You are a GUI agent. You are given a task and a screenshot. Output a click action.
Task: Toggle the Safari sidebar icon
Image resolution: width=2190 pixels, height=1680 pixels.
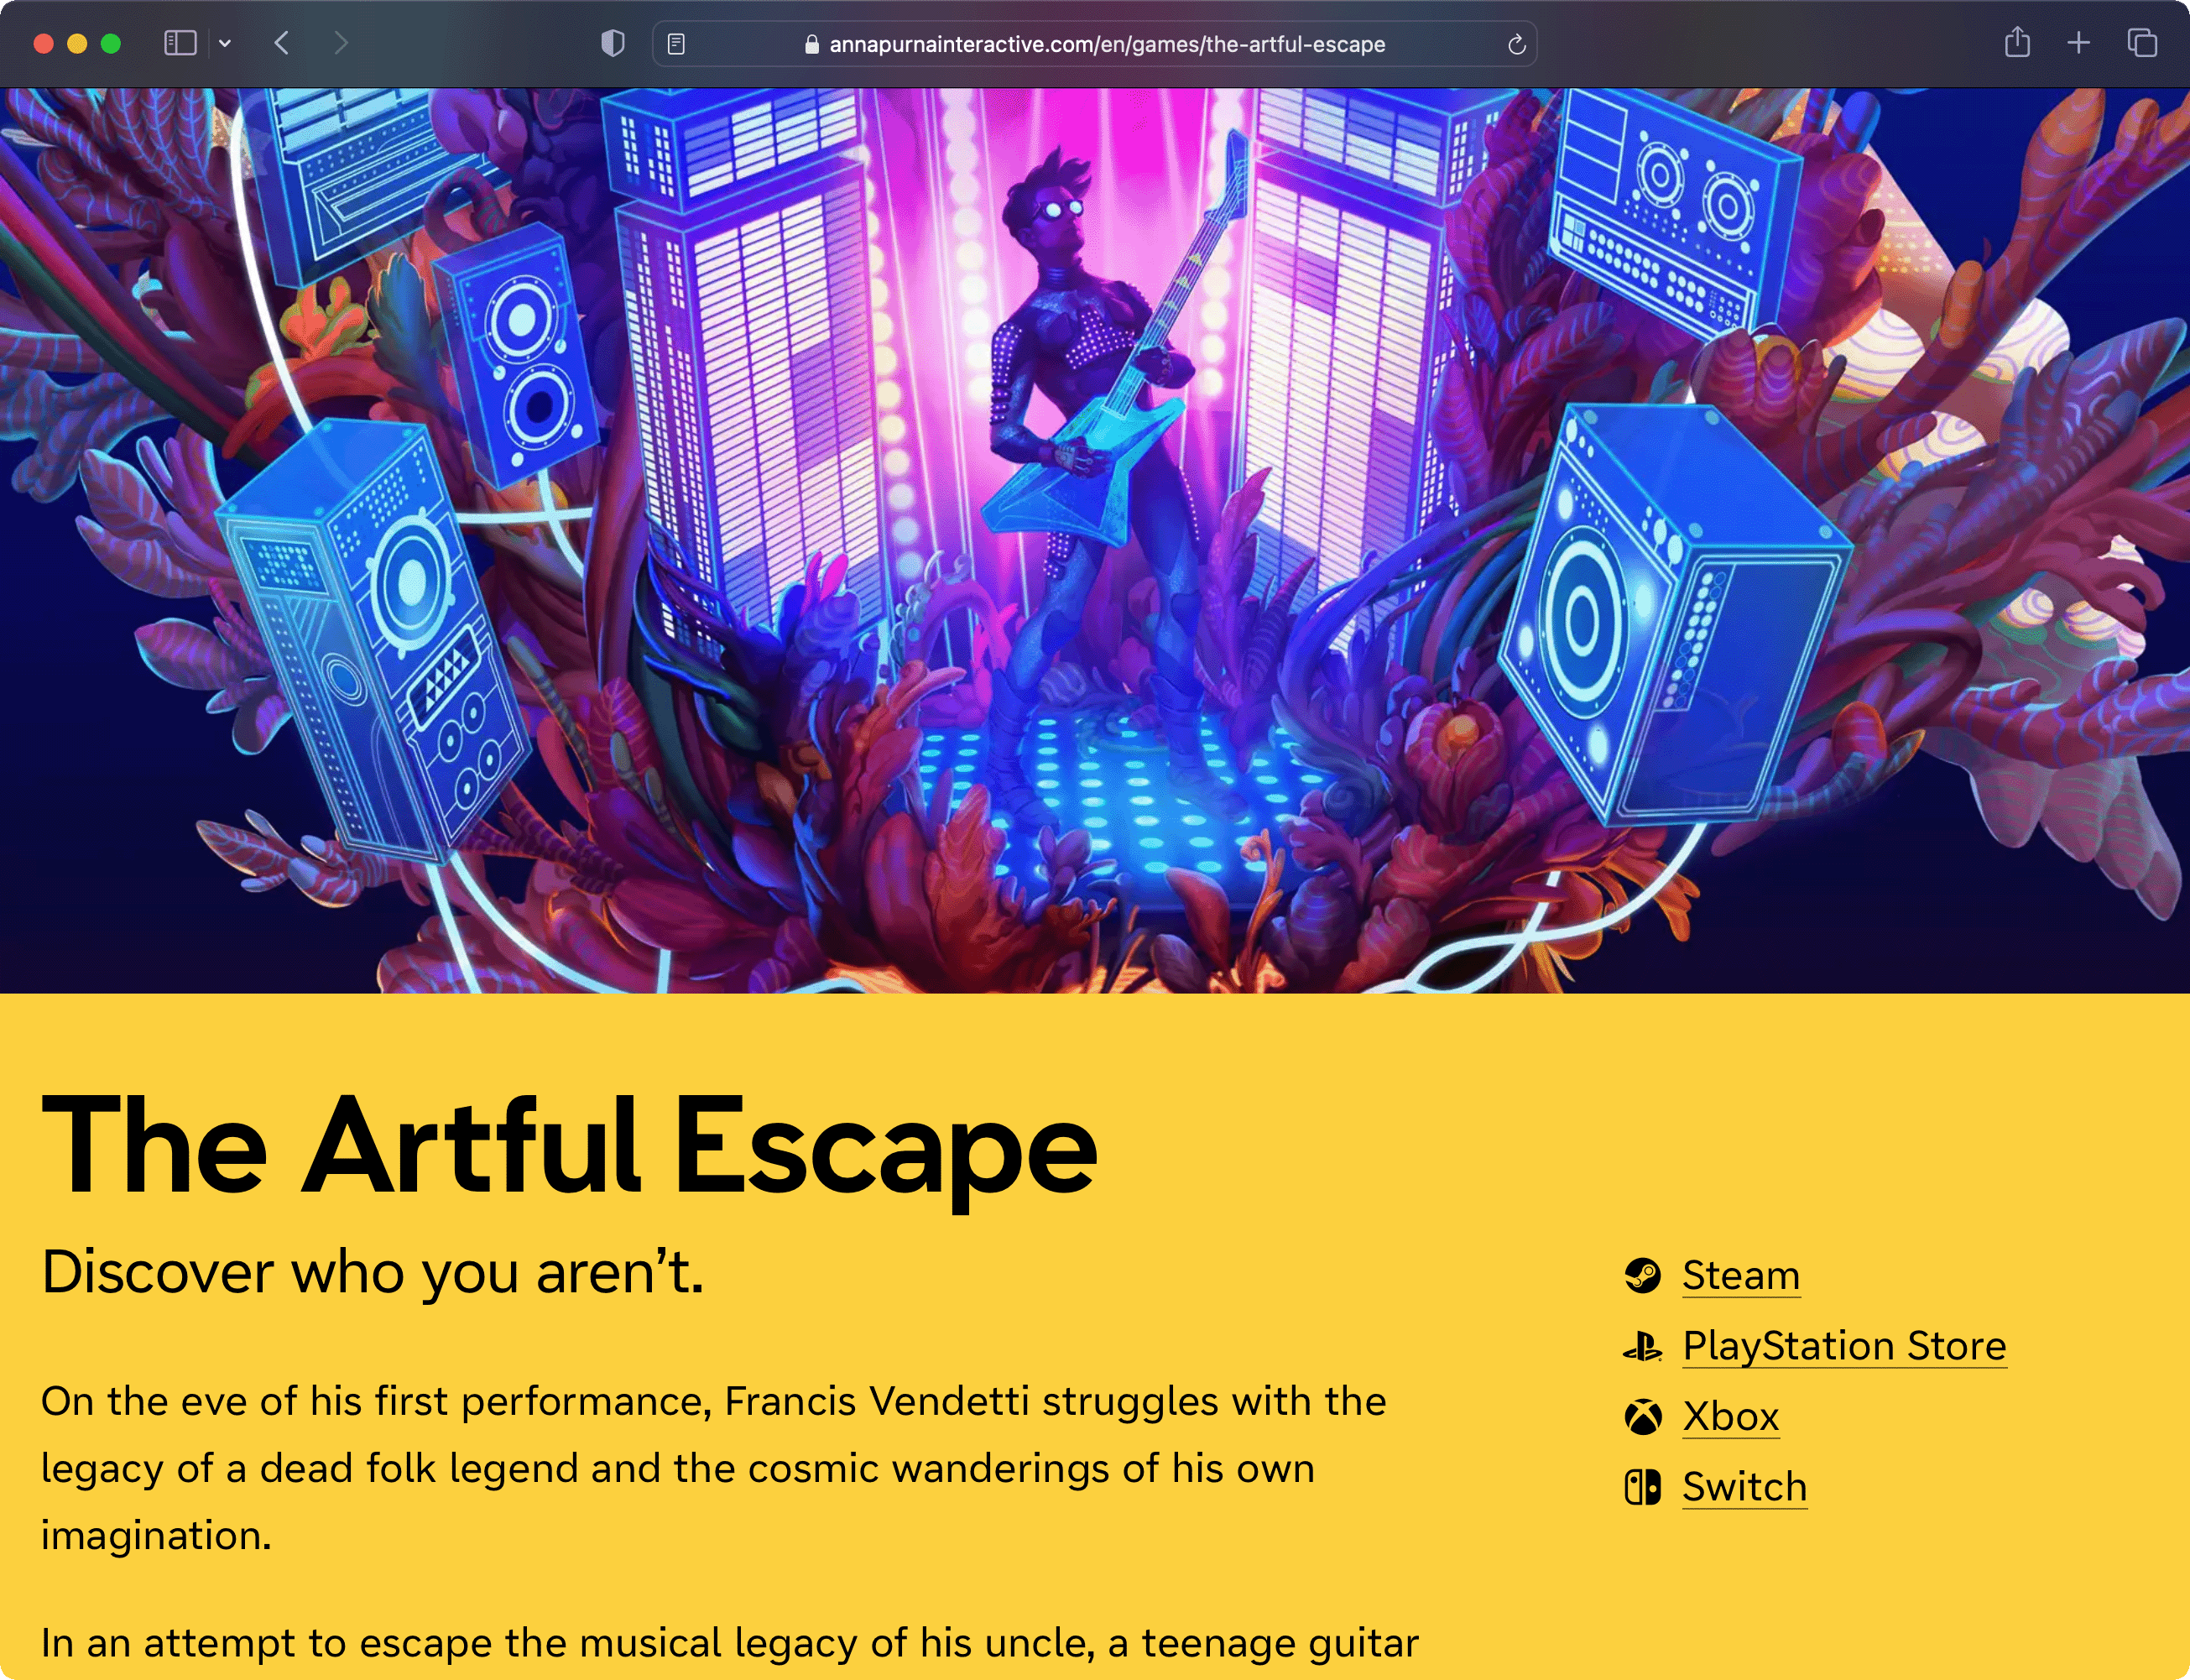coord(180,43)
